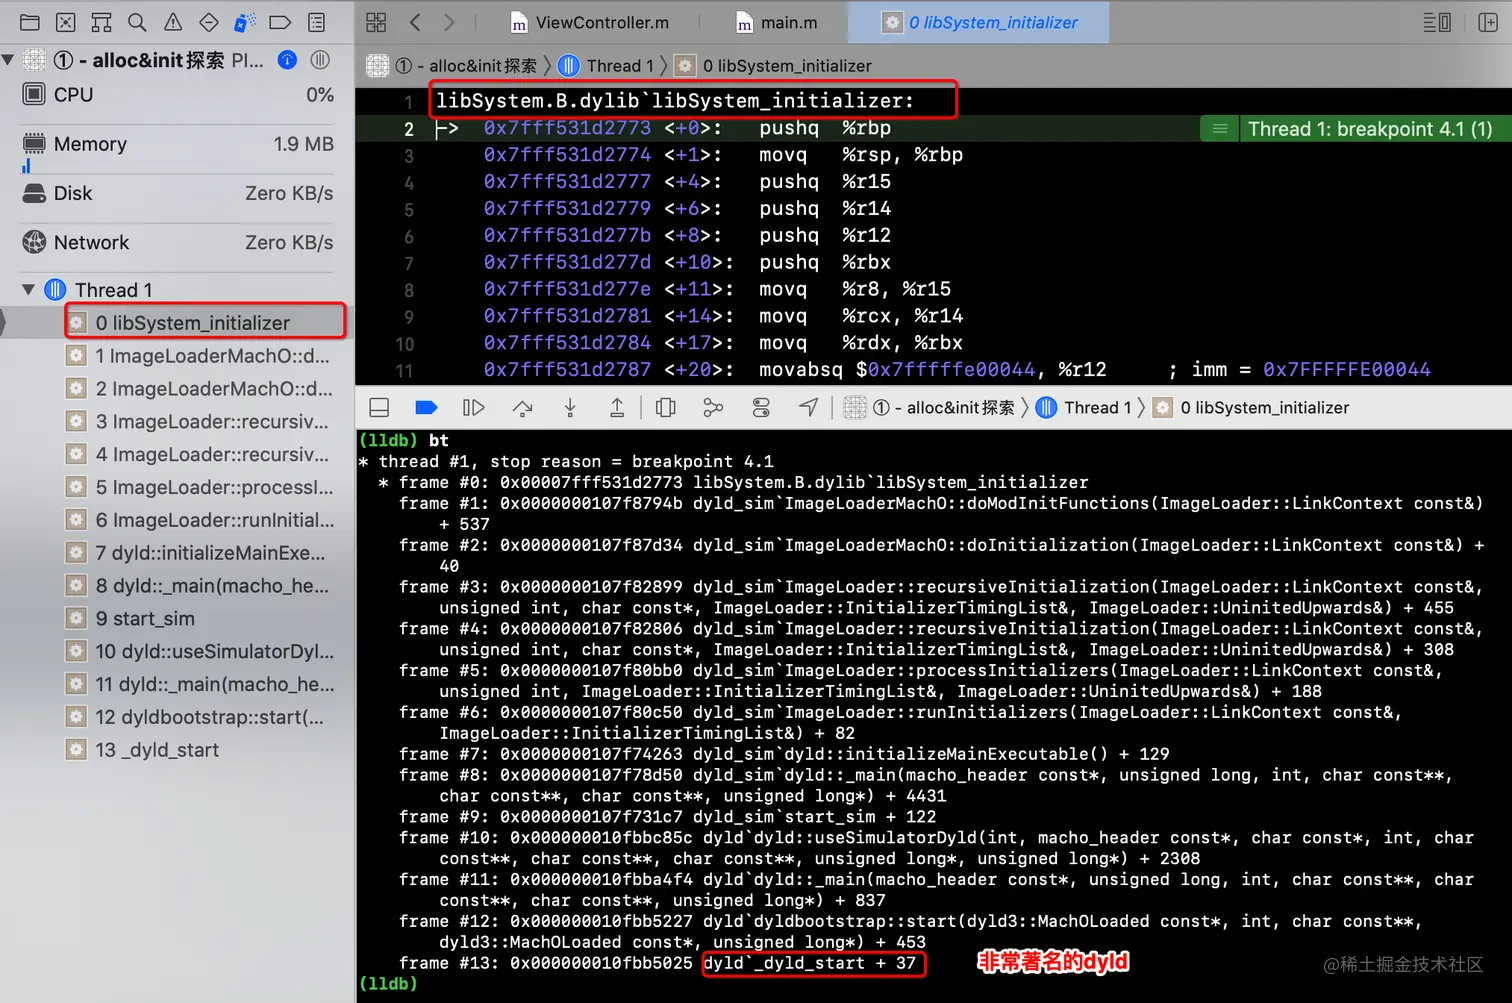Toggle the breakpoints activation button

tap(426, 407)
